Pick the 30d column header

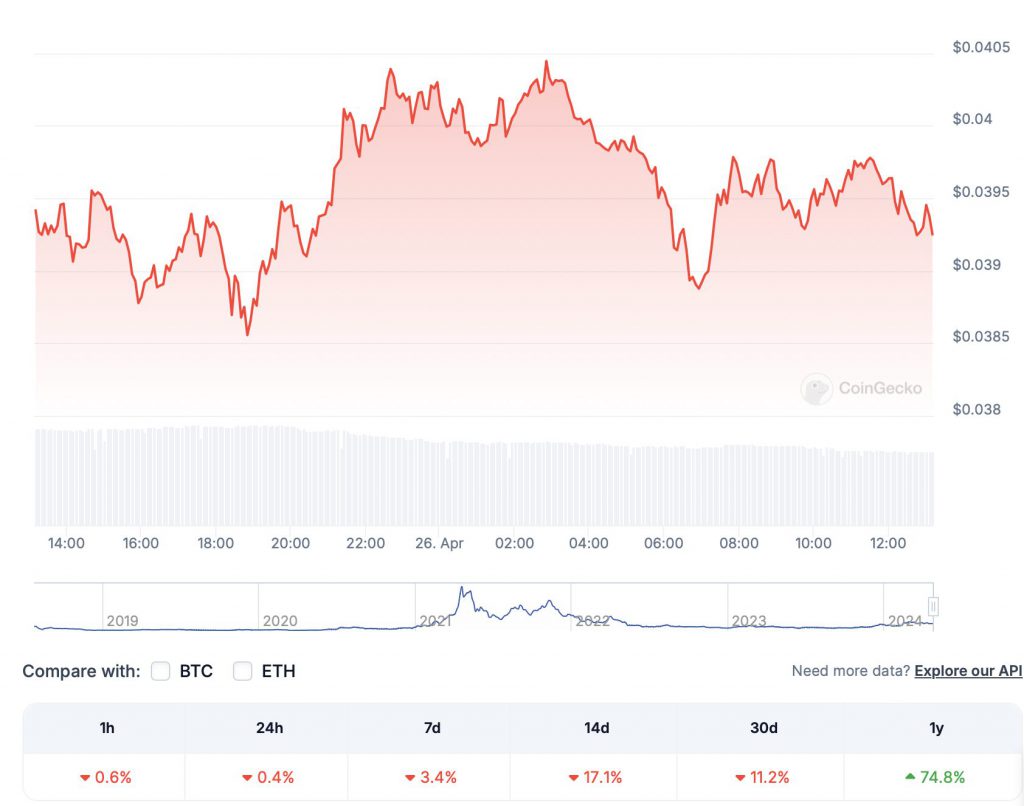point(763,728)
